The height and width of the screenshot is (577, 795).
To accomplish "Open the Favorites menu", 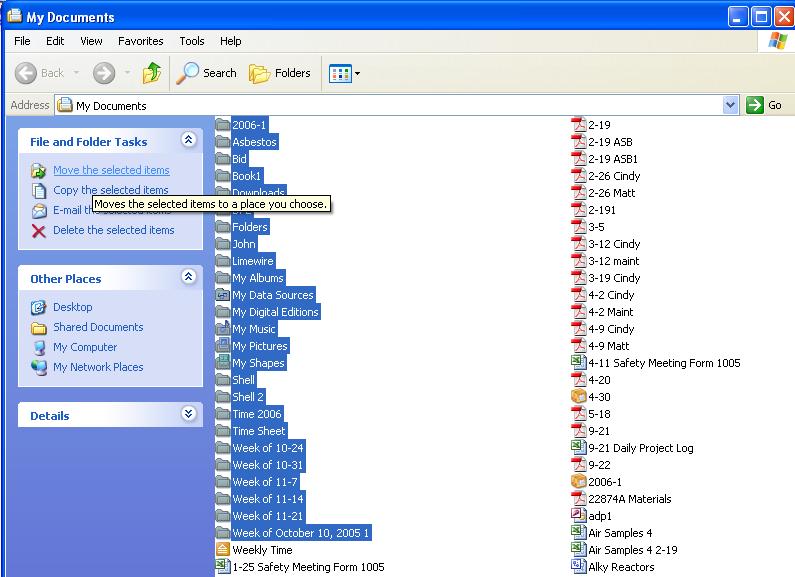I will click(140, 41).
